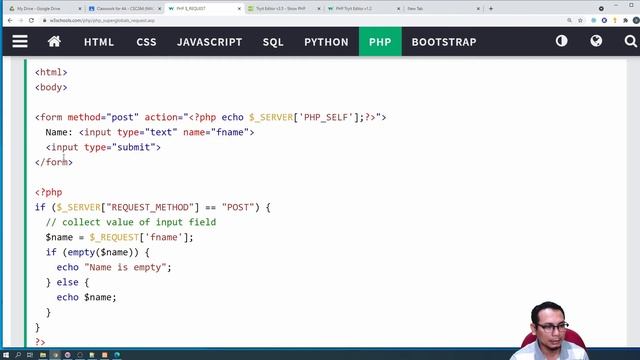Click the closing "</form>" code line
This screenshot has height=360, width=640.
(x=54, y=162)
